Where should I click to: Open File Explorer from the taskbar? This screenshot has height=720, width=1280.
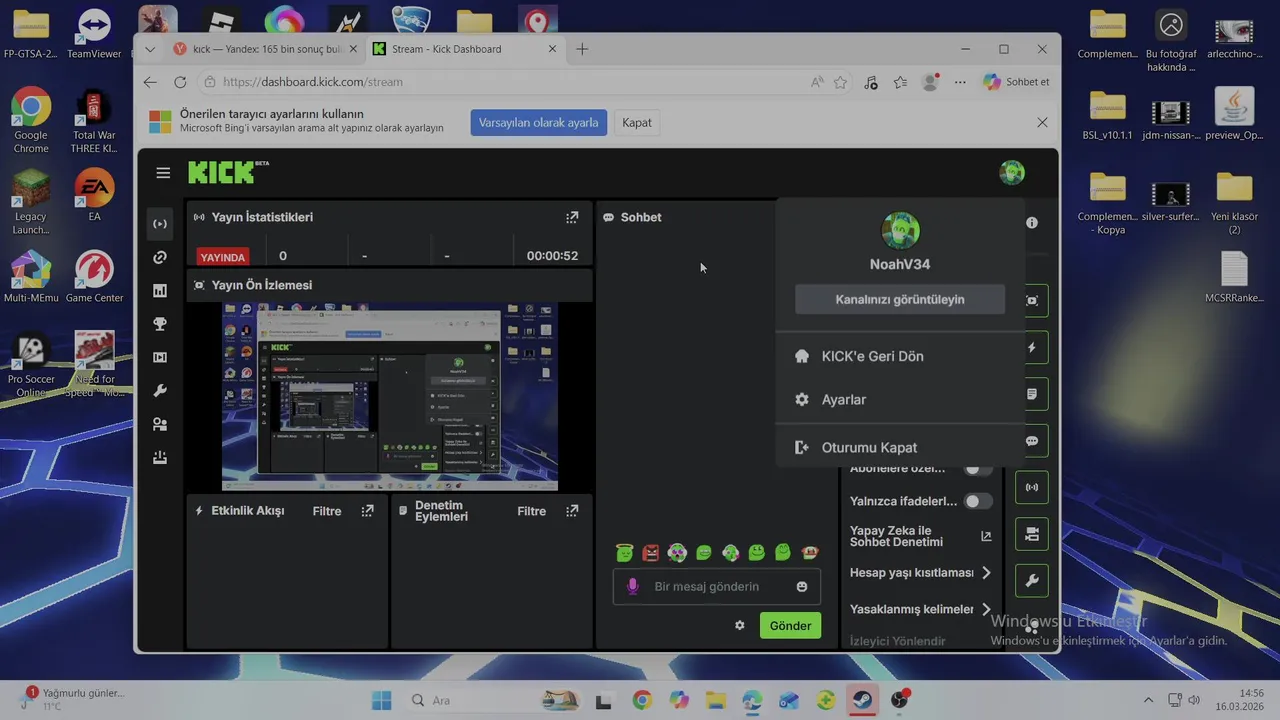[x=716, y=700]
